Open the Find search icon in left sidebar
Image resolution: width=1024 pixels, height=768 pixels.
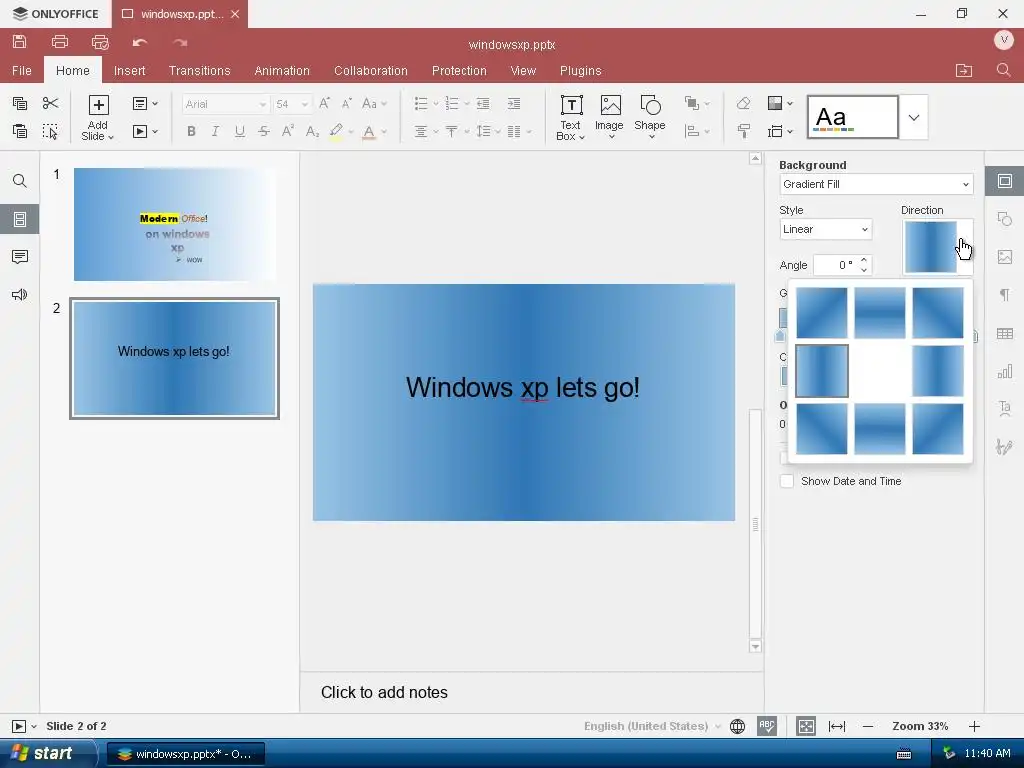[20, 181]
